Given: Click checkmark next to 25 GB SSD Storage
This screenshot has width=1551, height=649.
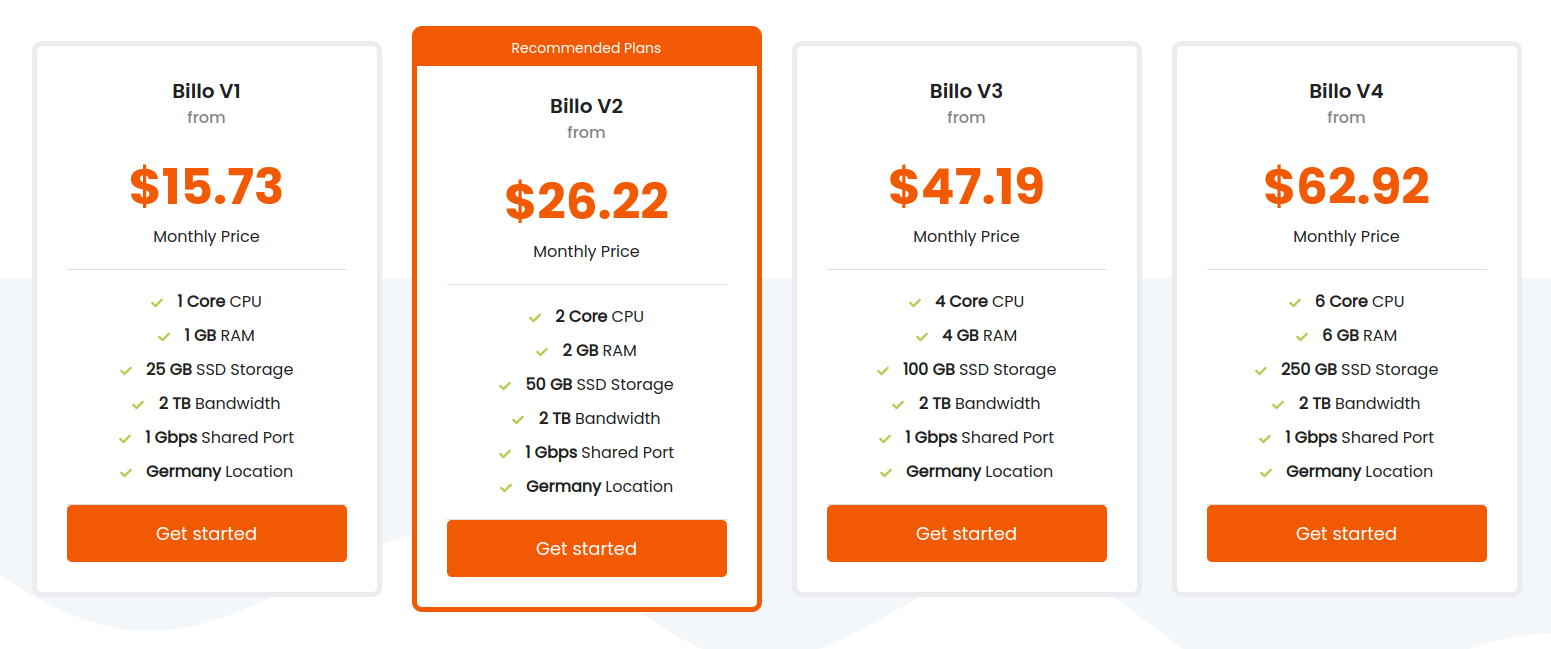Looking at the screenshot, I should (x=126, y=370).
